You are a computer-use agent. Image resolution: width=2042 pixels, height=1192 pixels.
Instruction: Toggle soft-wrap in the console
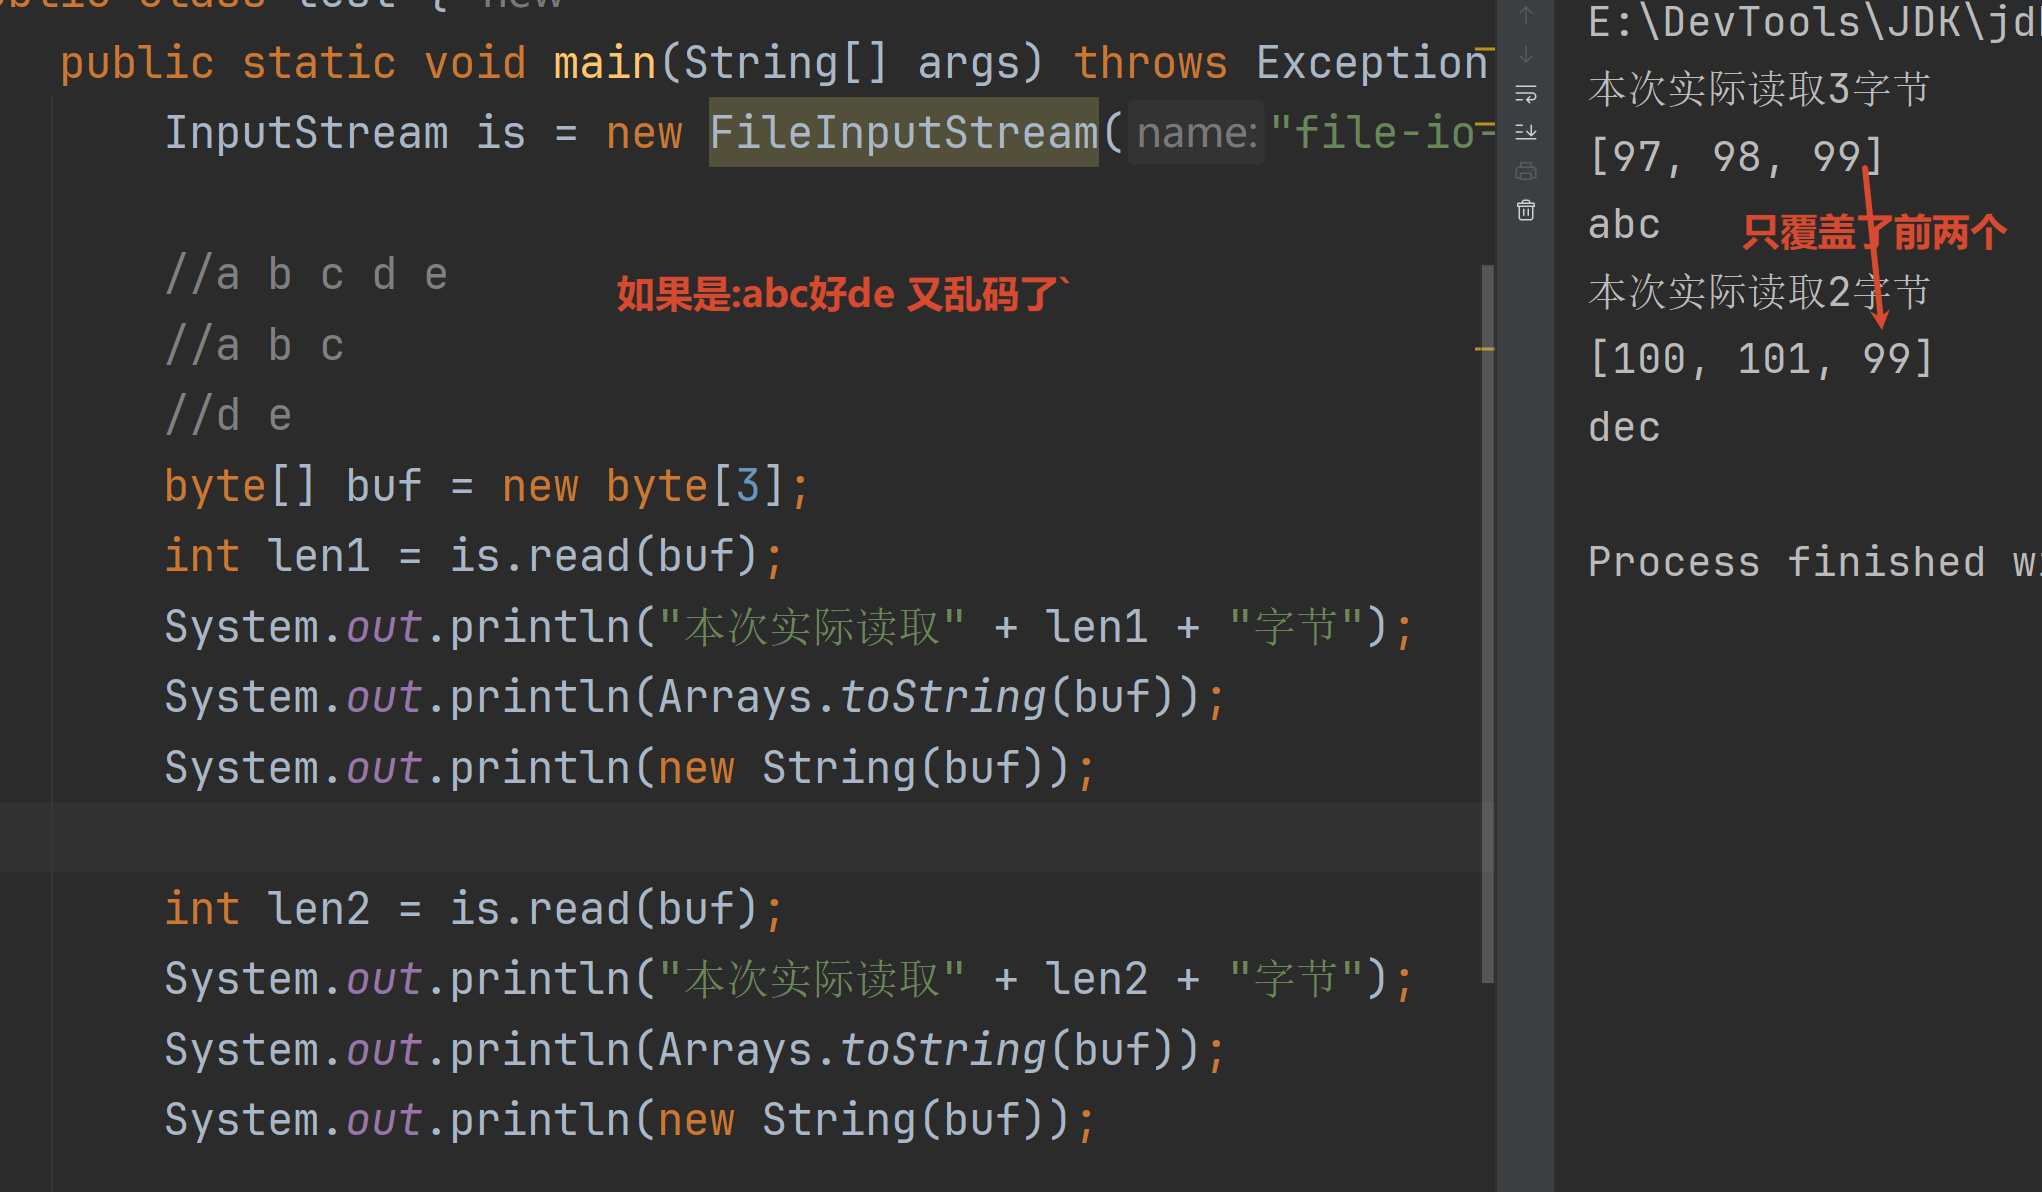click(1526, 94)
